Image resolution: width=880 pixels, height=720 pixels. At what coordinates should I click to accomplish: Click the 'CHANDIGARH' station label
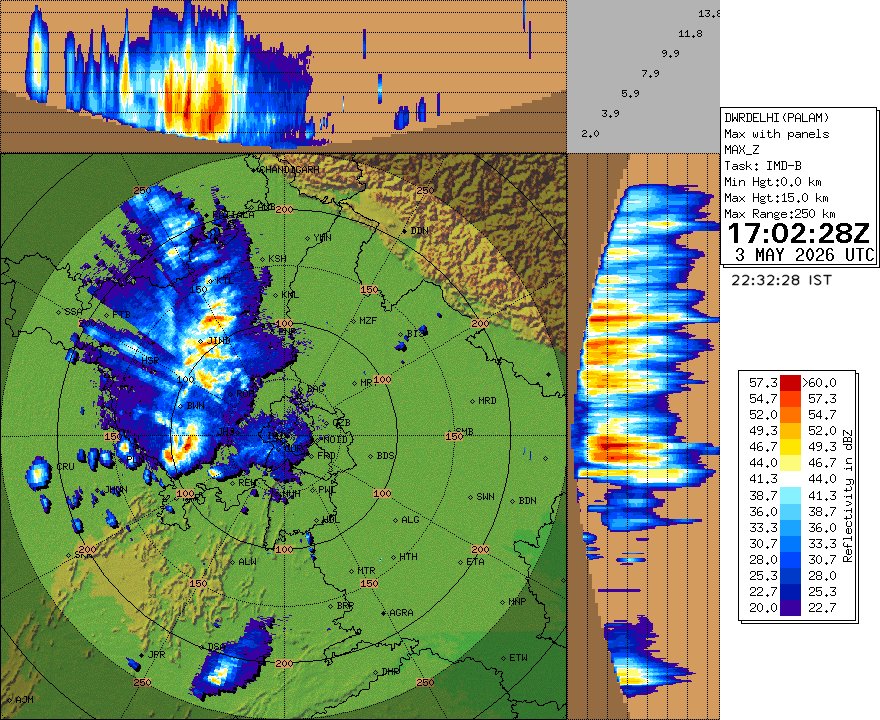coord(290,169)
